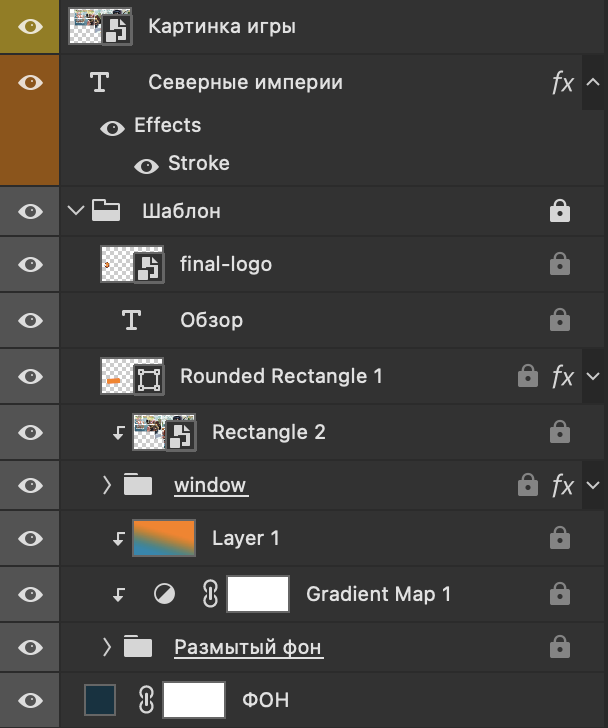Click the fx icon on Северные империи layer

point(563,83)
